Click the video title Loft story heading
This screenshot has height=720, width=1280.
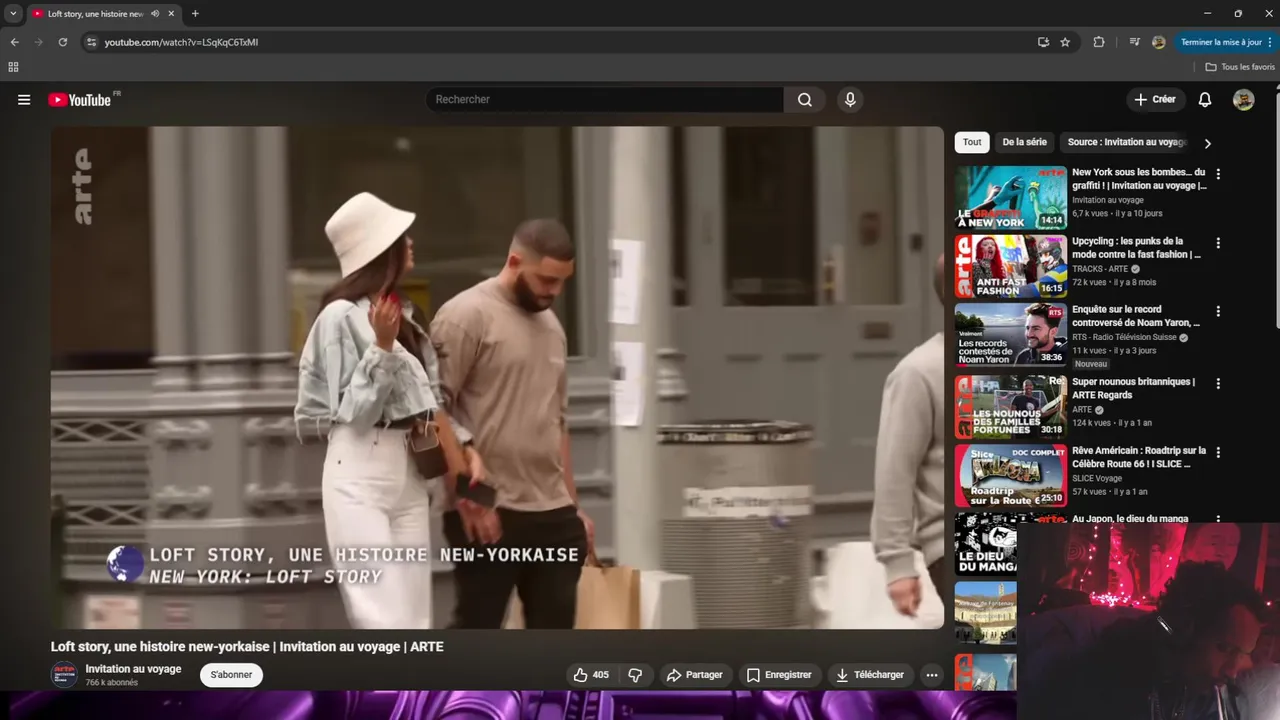247,647
